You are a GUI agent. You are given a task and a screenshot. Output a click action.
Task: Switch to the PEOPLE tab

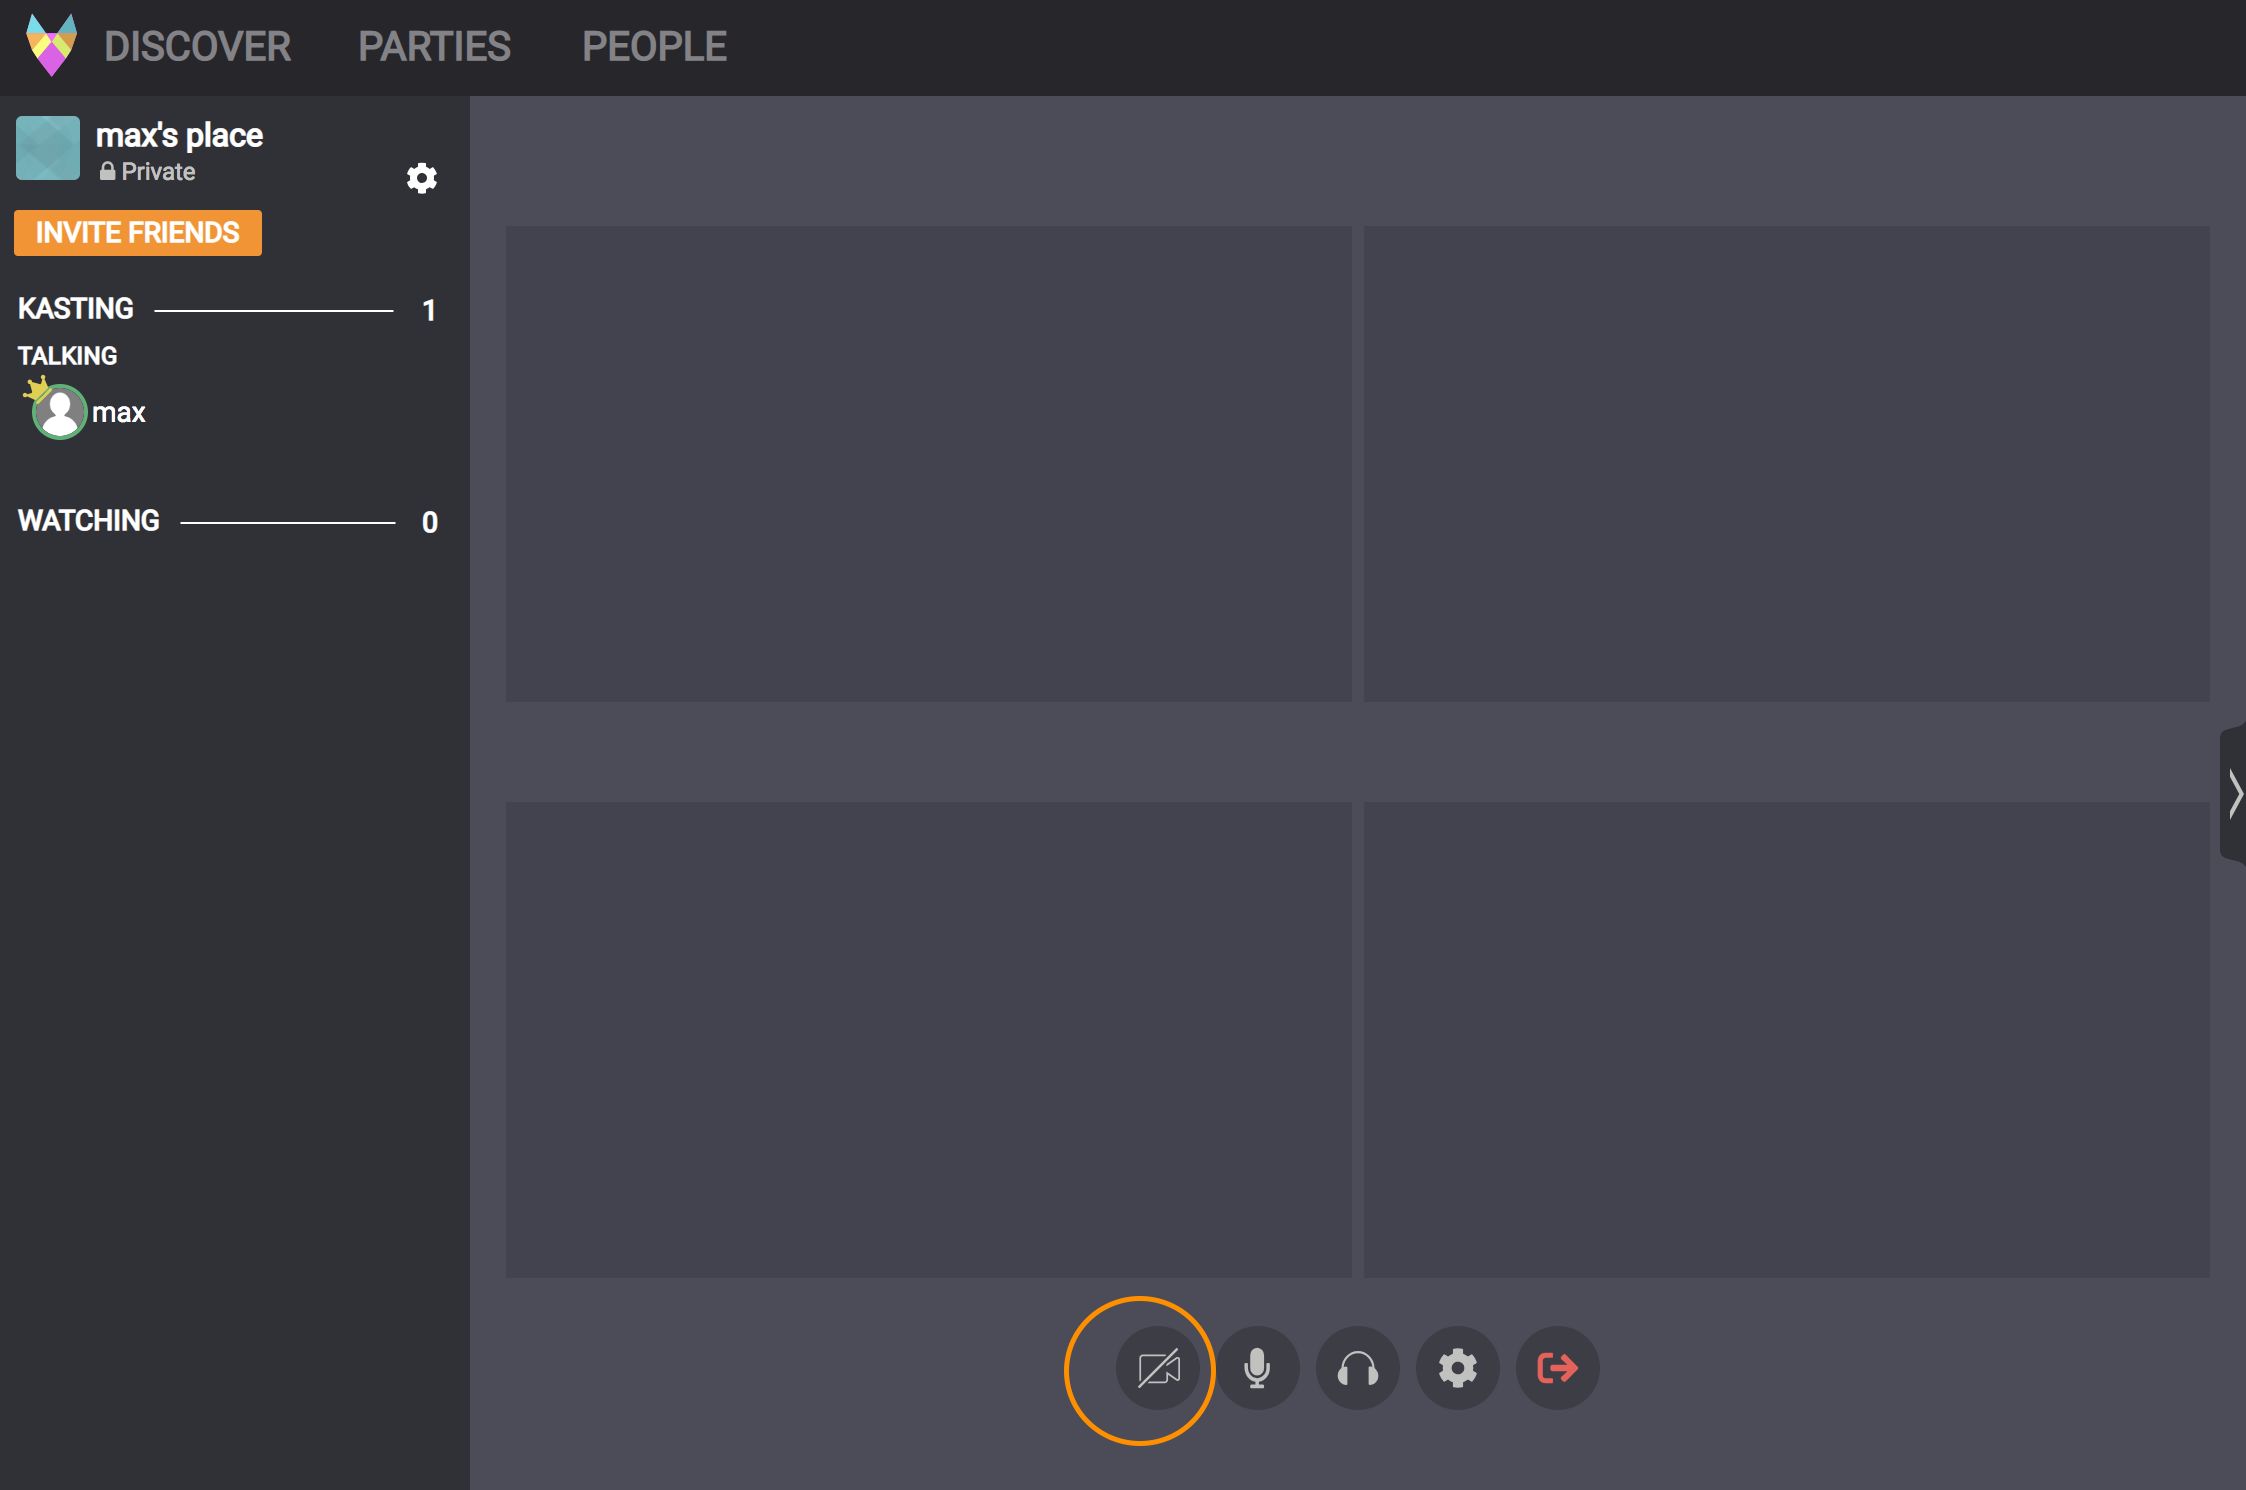(654, 46)
